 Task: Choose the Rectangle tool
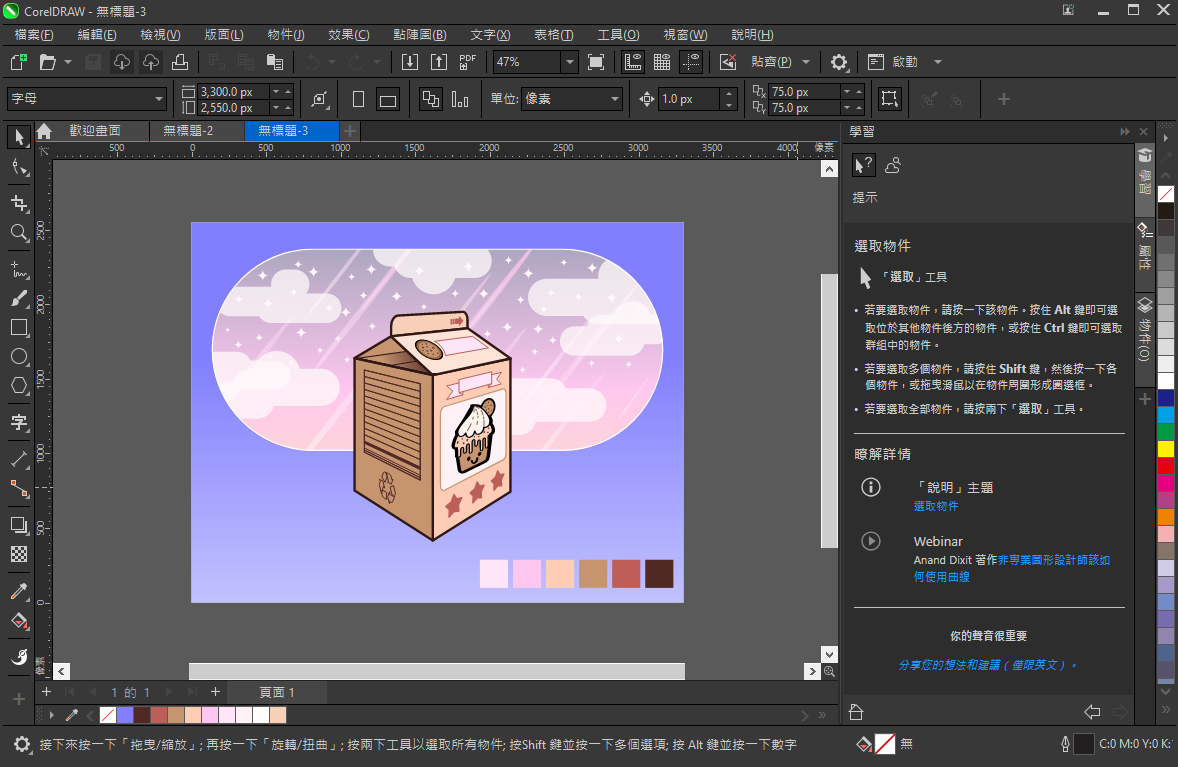(19, 327)
